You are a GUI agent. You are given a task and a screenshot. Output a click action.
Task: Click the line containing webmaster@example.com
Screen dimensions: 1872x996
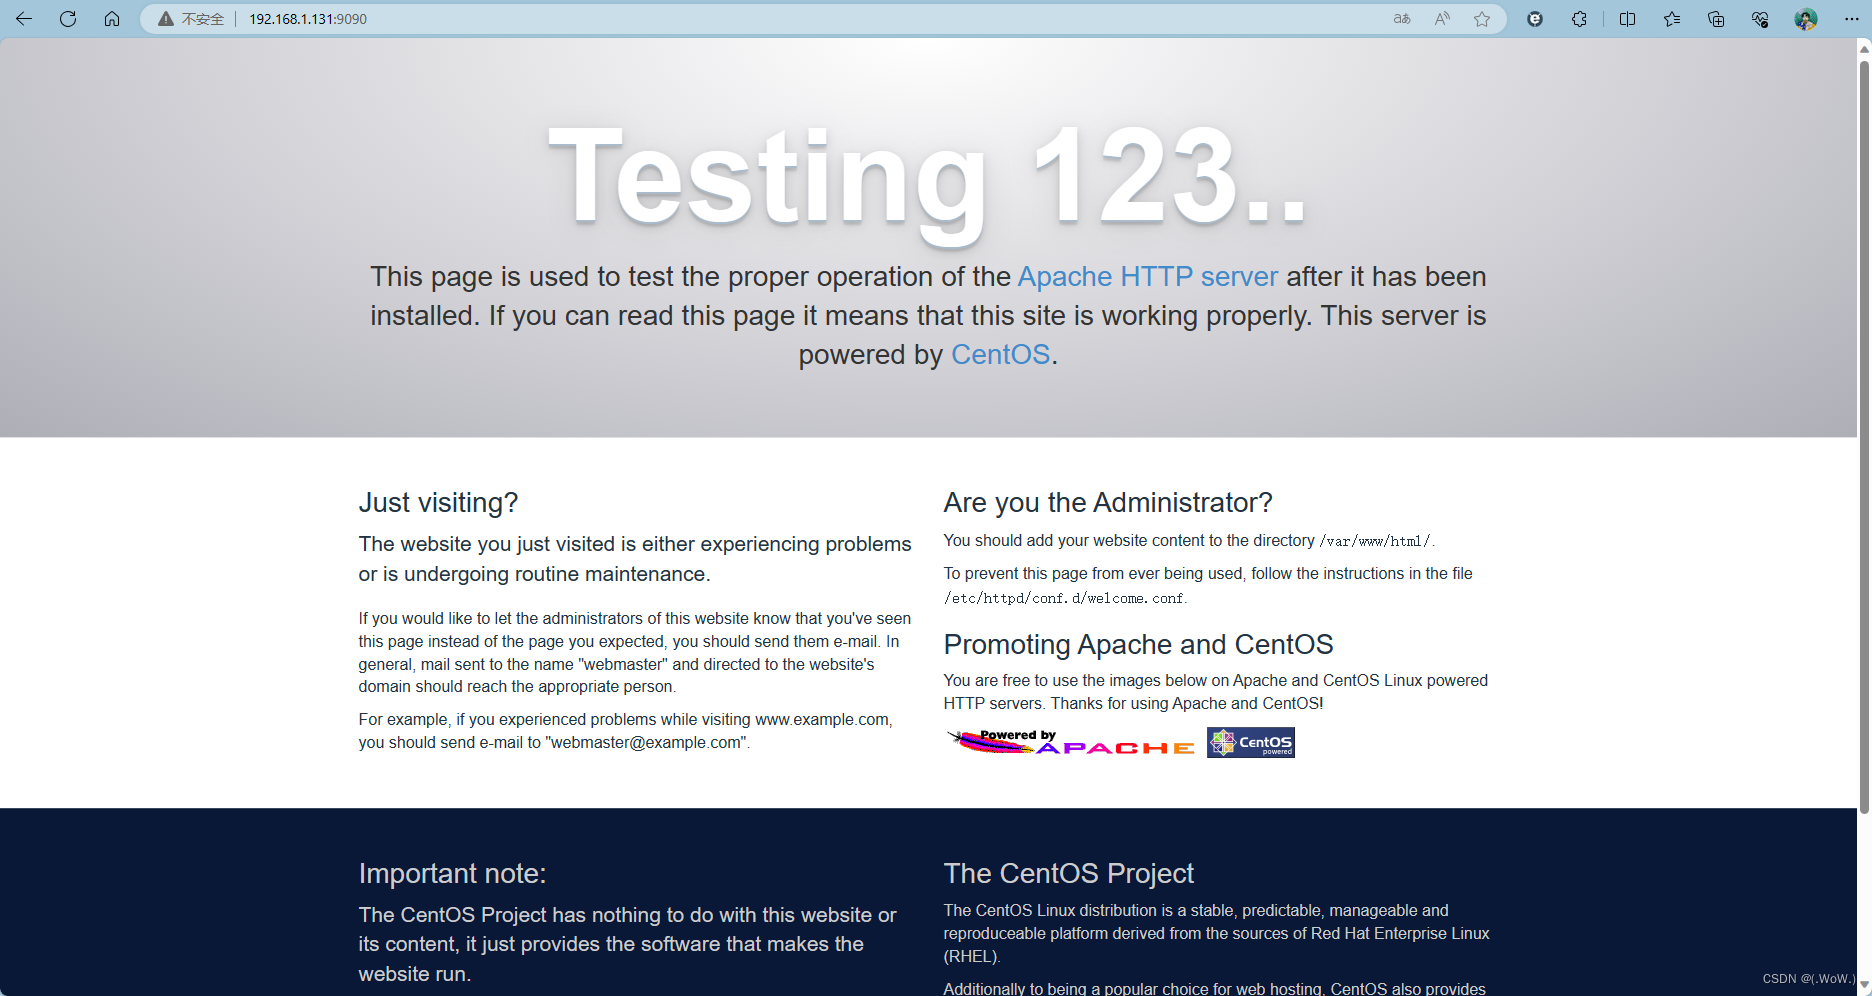[554, 742]
